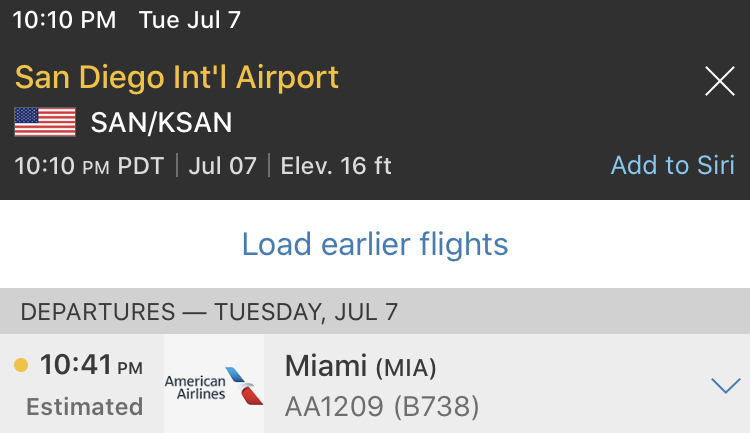Select the Departures Tuesday Jul 7 header
The height and width of the screenshot is (433, 750).
[x=209, y=312]
